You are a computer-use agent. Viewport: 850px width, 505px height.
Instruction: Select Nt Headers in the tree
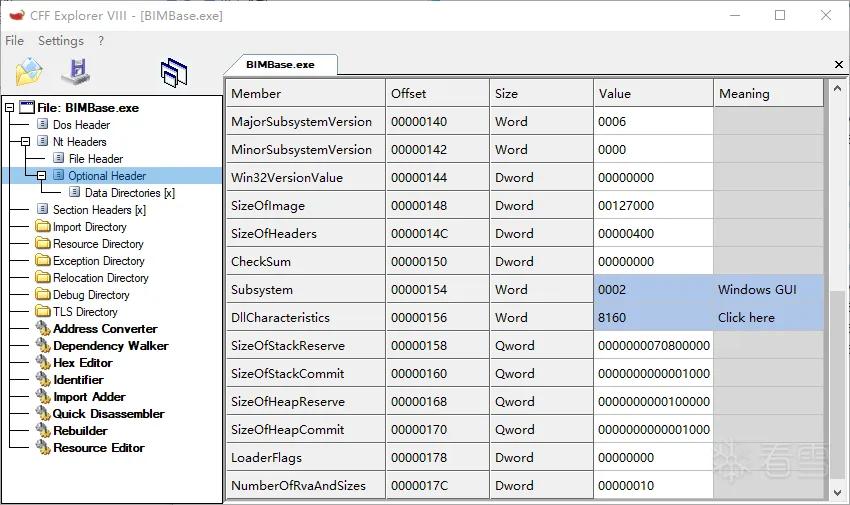80,141
